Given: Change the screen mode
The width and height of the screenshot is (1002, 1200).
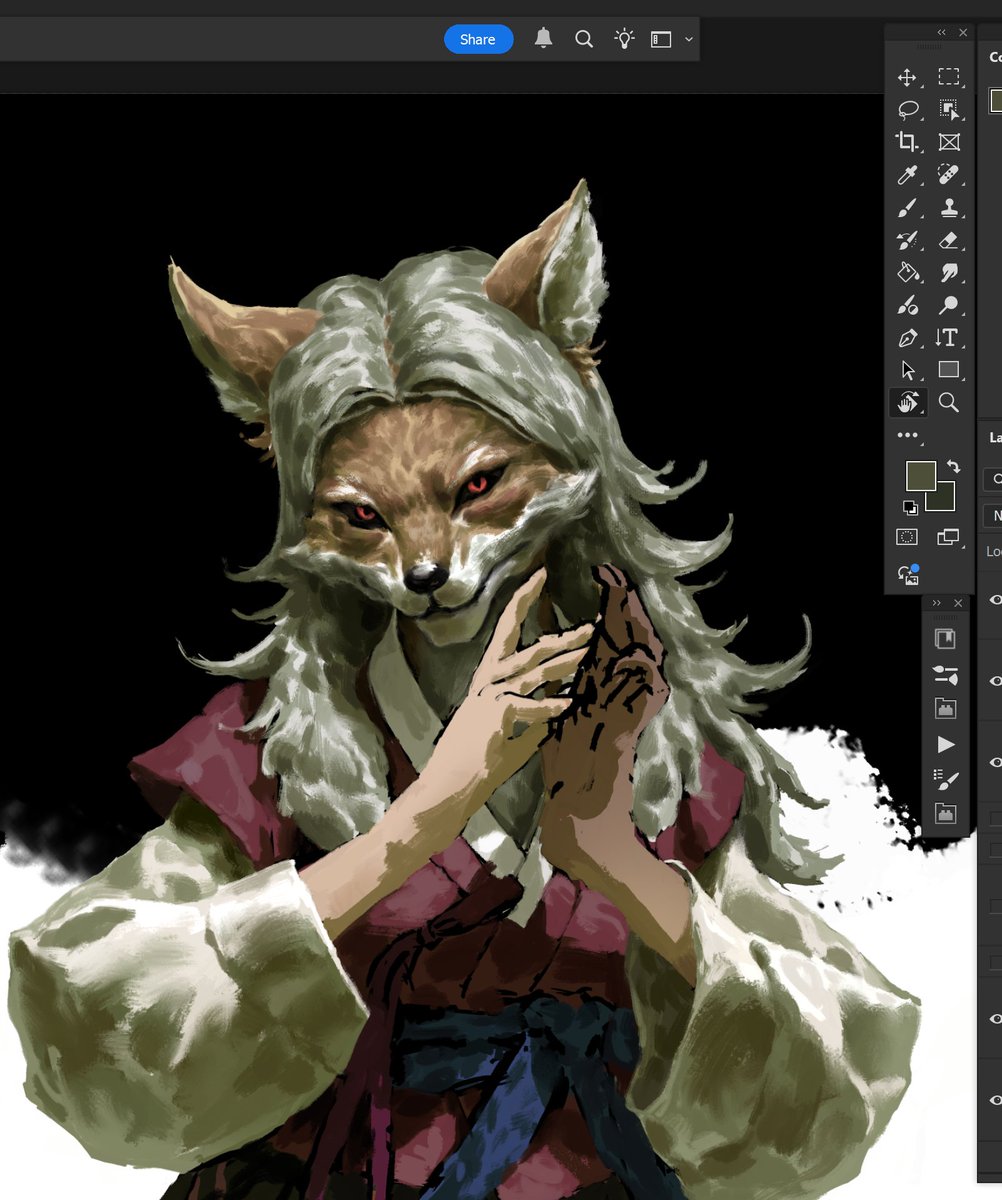Looking at the screenshot, I should (948, 538).
